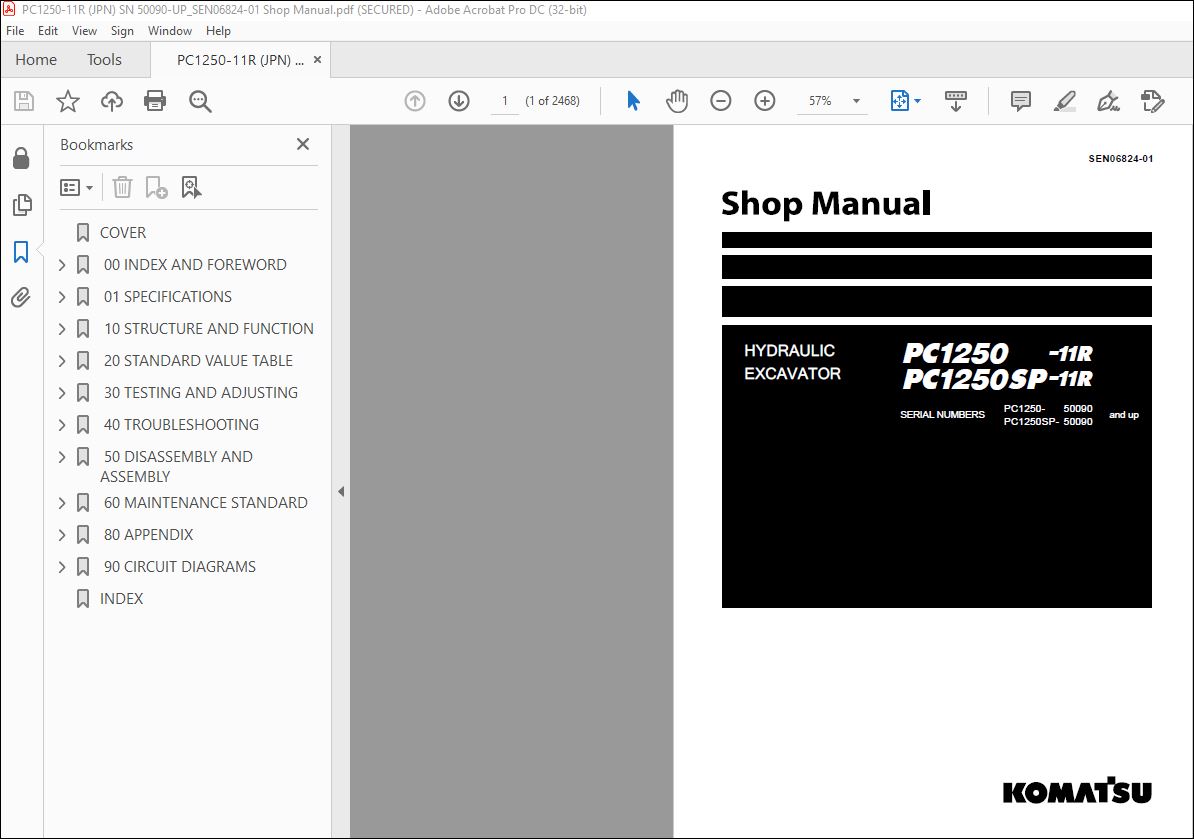Open the Sign menu
The image size is (1194, 839).
[122, 30]
